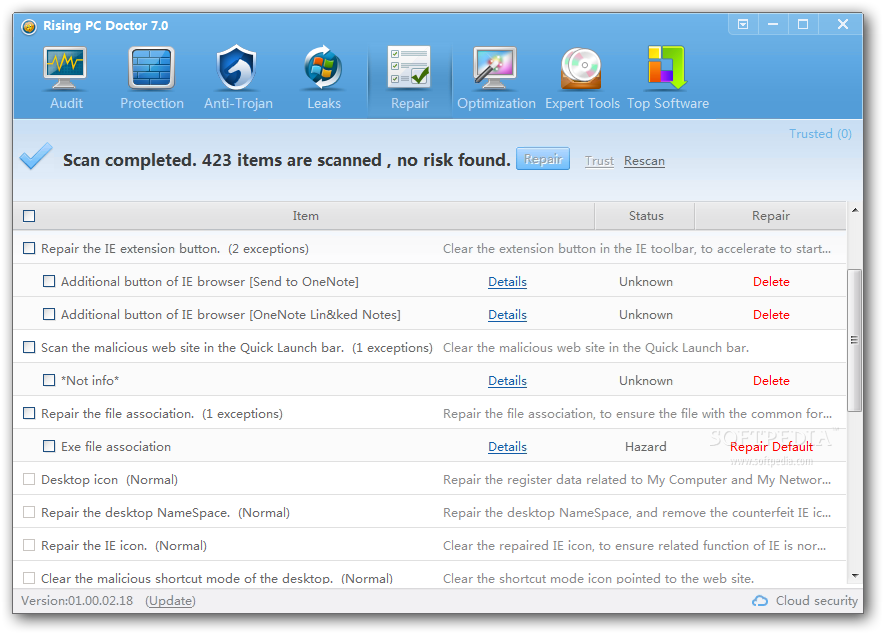Image resolution: width=884 pixels, height=634 pixels.
Task: Check 'Repair the IE icon' checkbox
Action: click(x=29, y=545)
